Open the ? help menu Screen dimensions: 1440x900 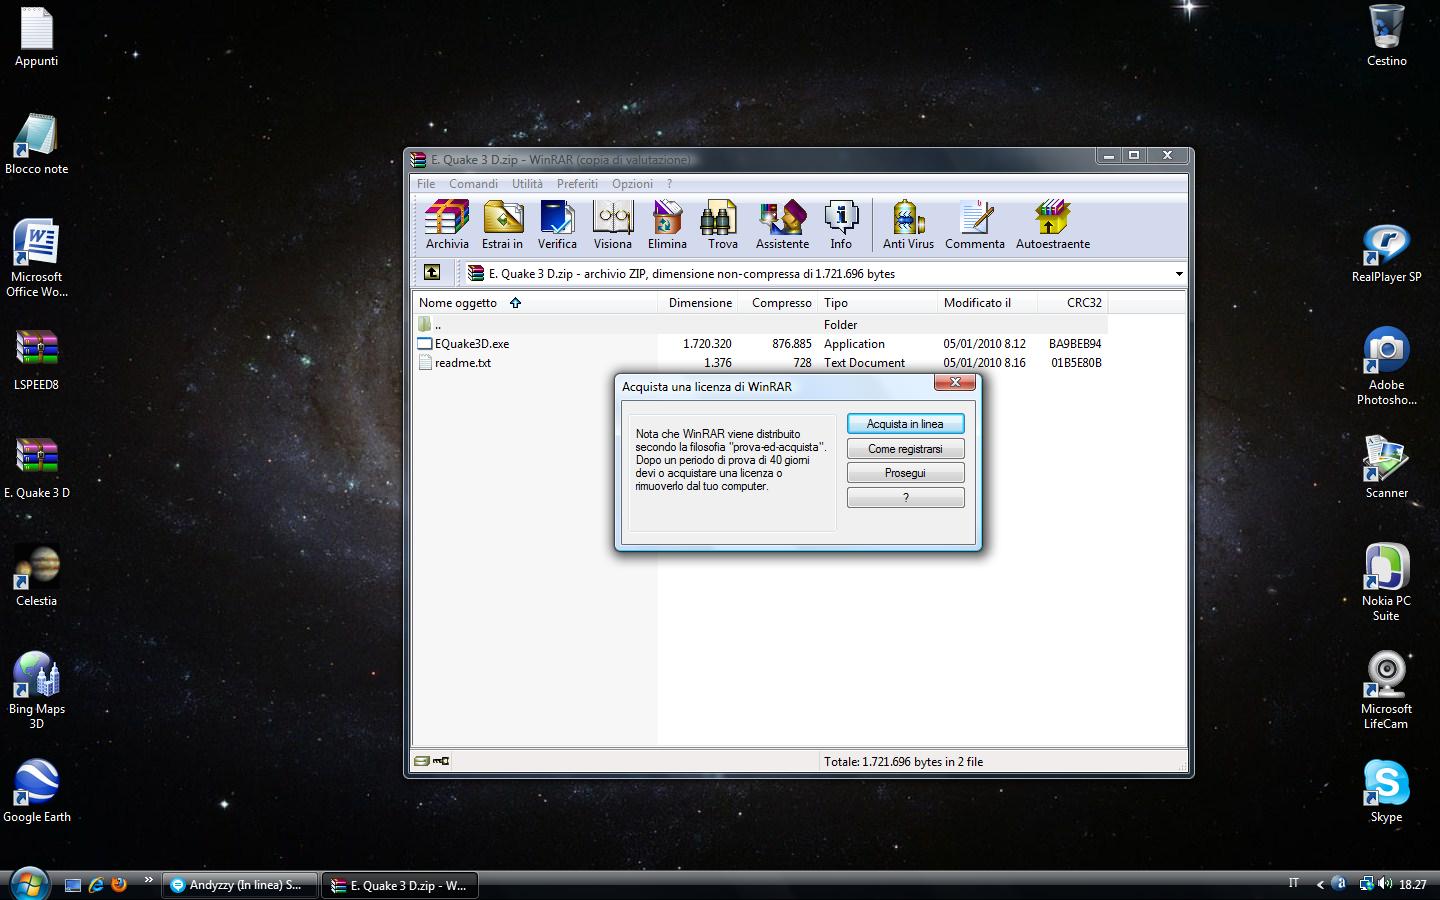tap(669, 184)
